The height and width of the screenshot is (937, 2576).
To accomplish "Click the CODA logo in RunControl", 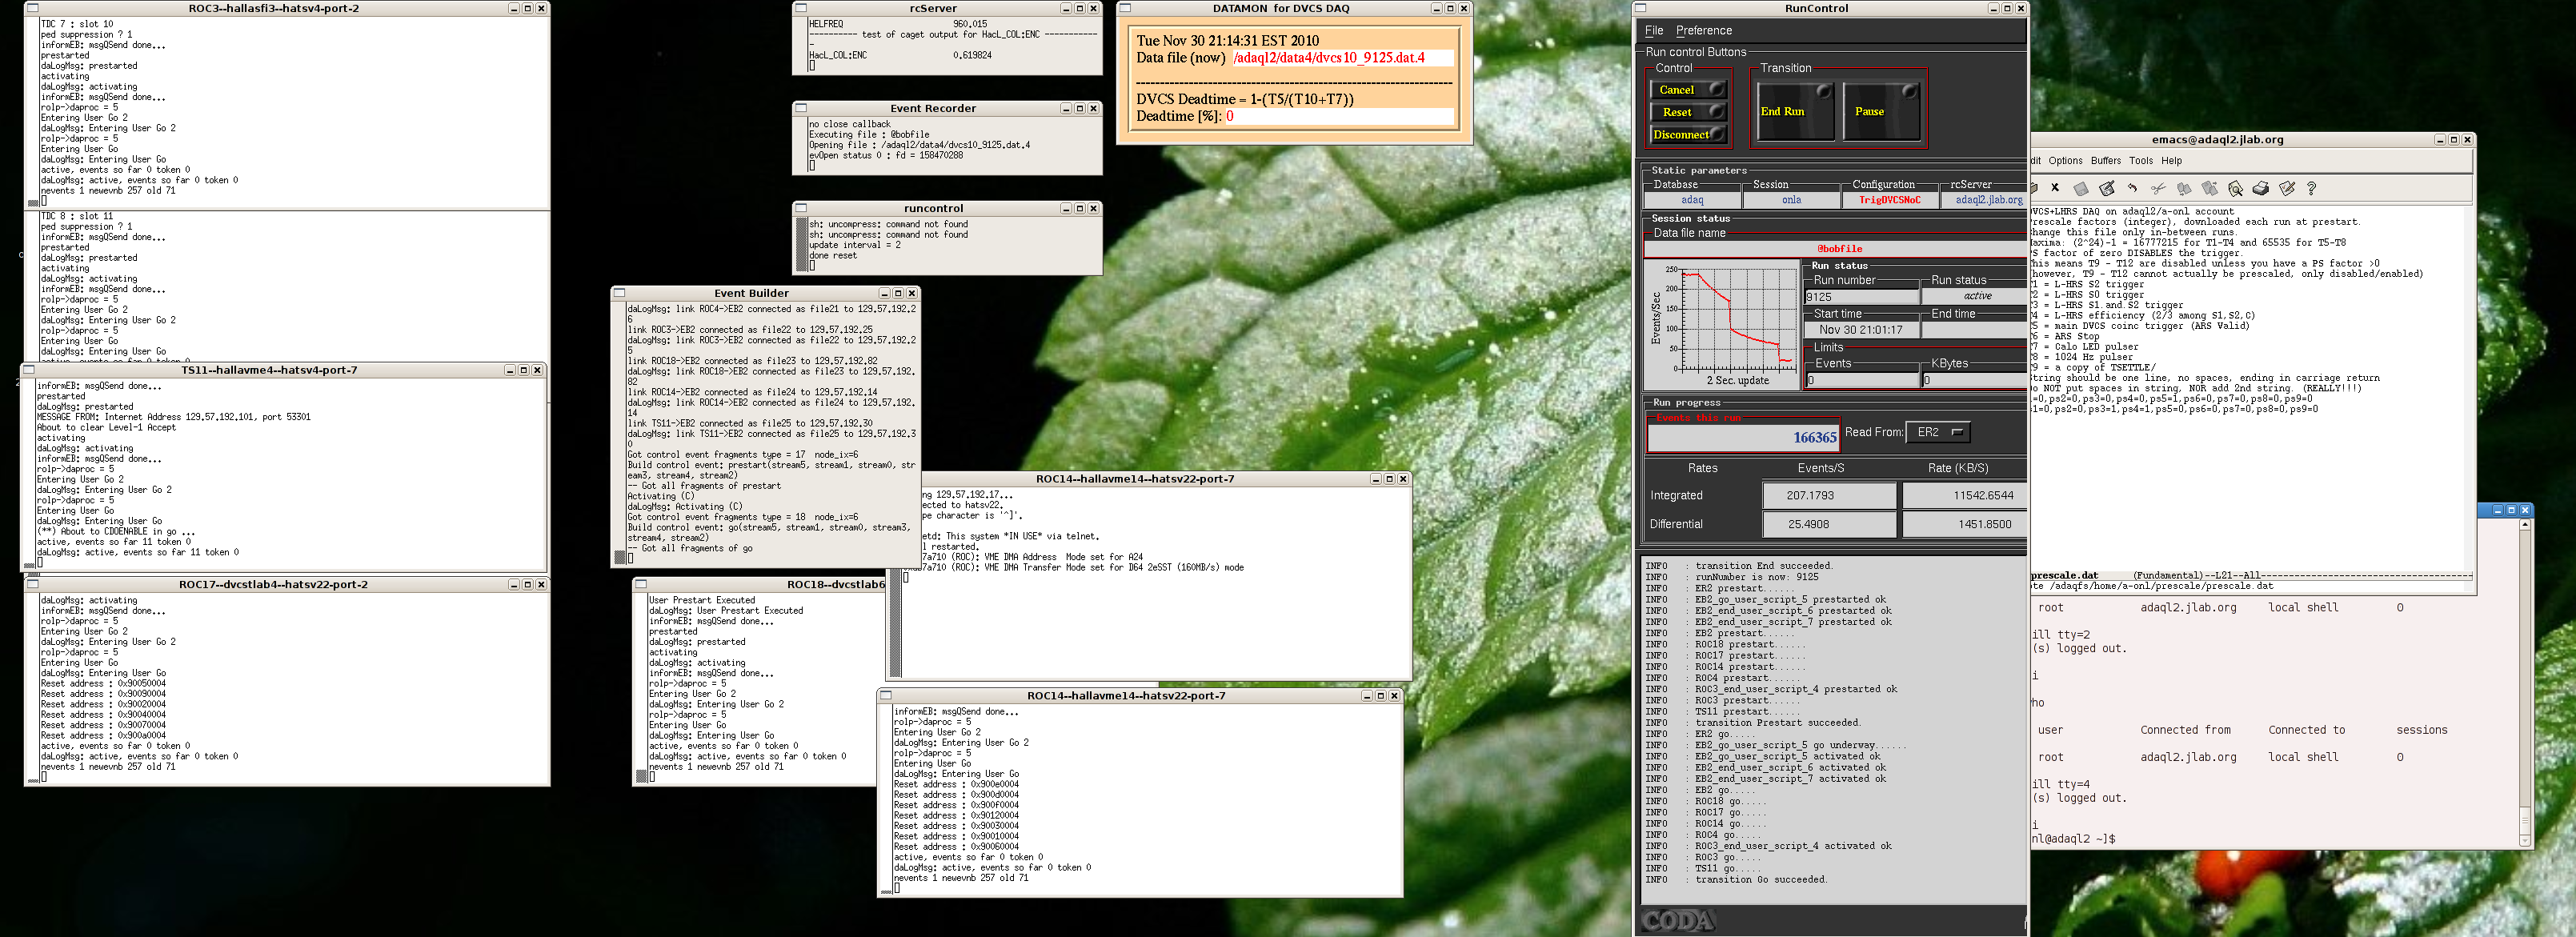I will coord(1679,920).
